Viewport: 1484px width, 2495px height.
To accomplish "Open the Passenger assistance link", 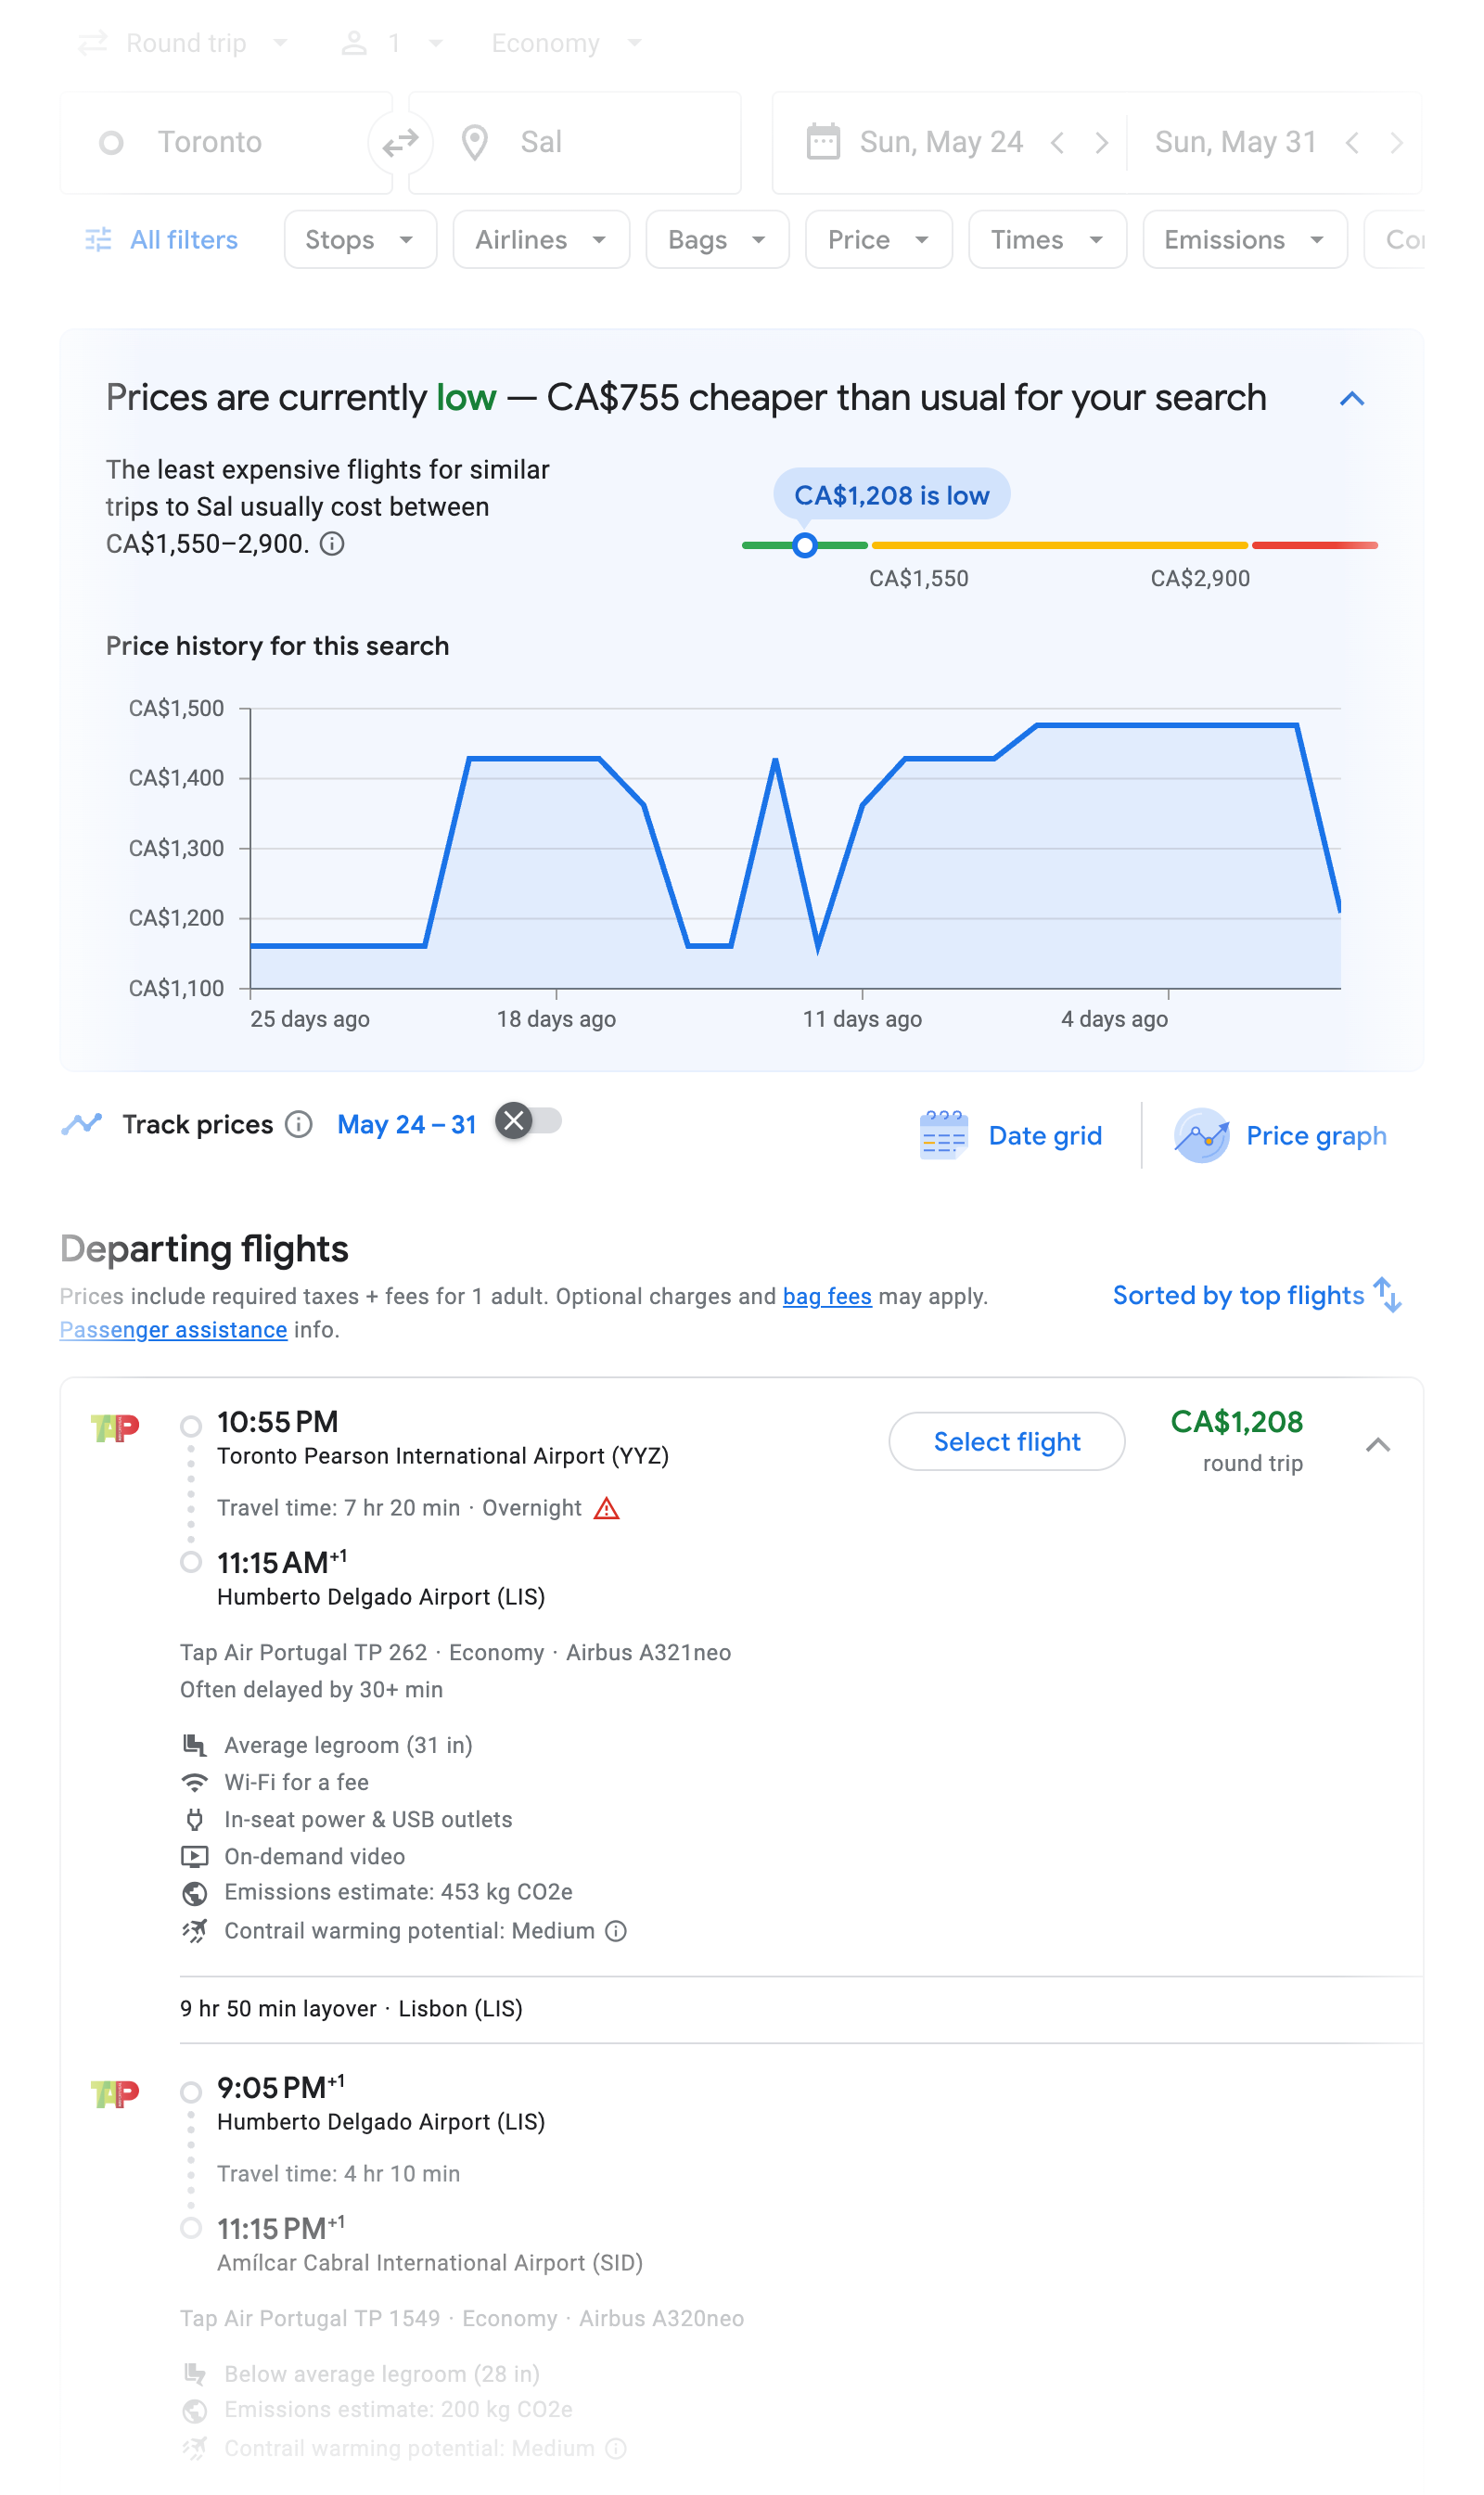I will 172,1329.
